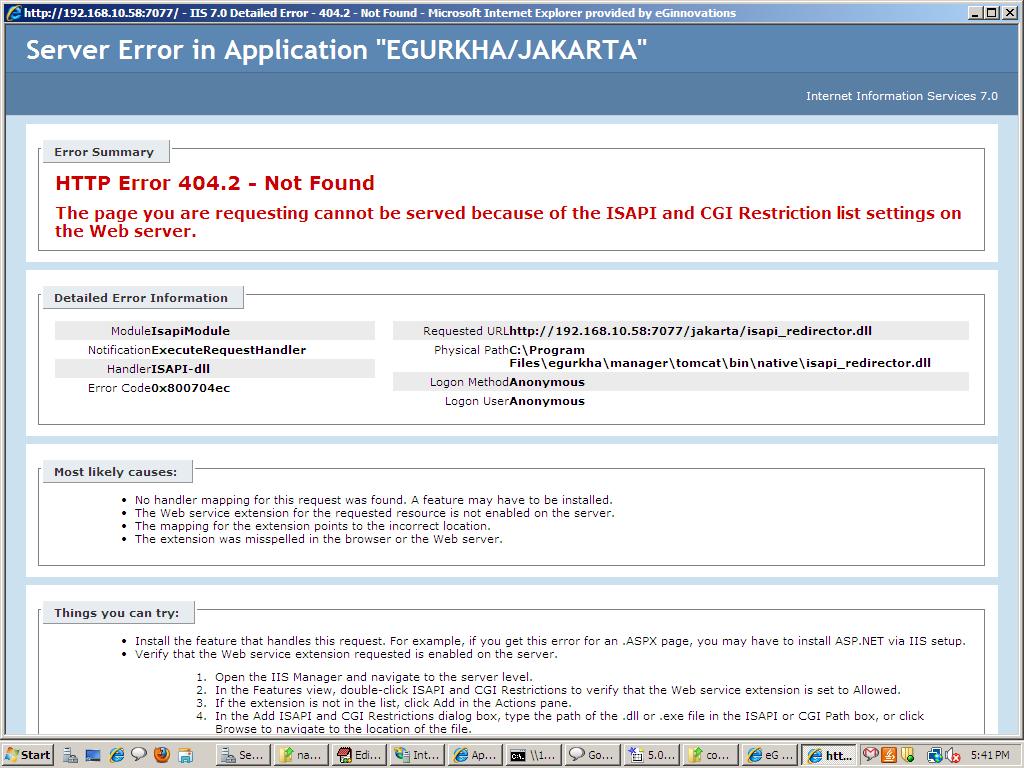Viewport: 1024px width, 768px height.
Task: Click the 'Most likely causes:' section label
Action: [116, 472]
